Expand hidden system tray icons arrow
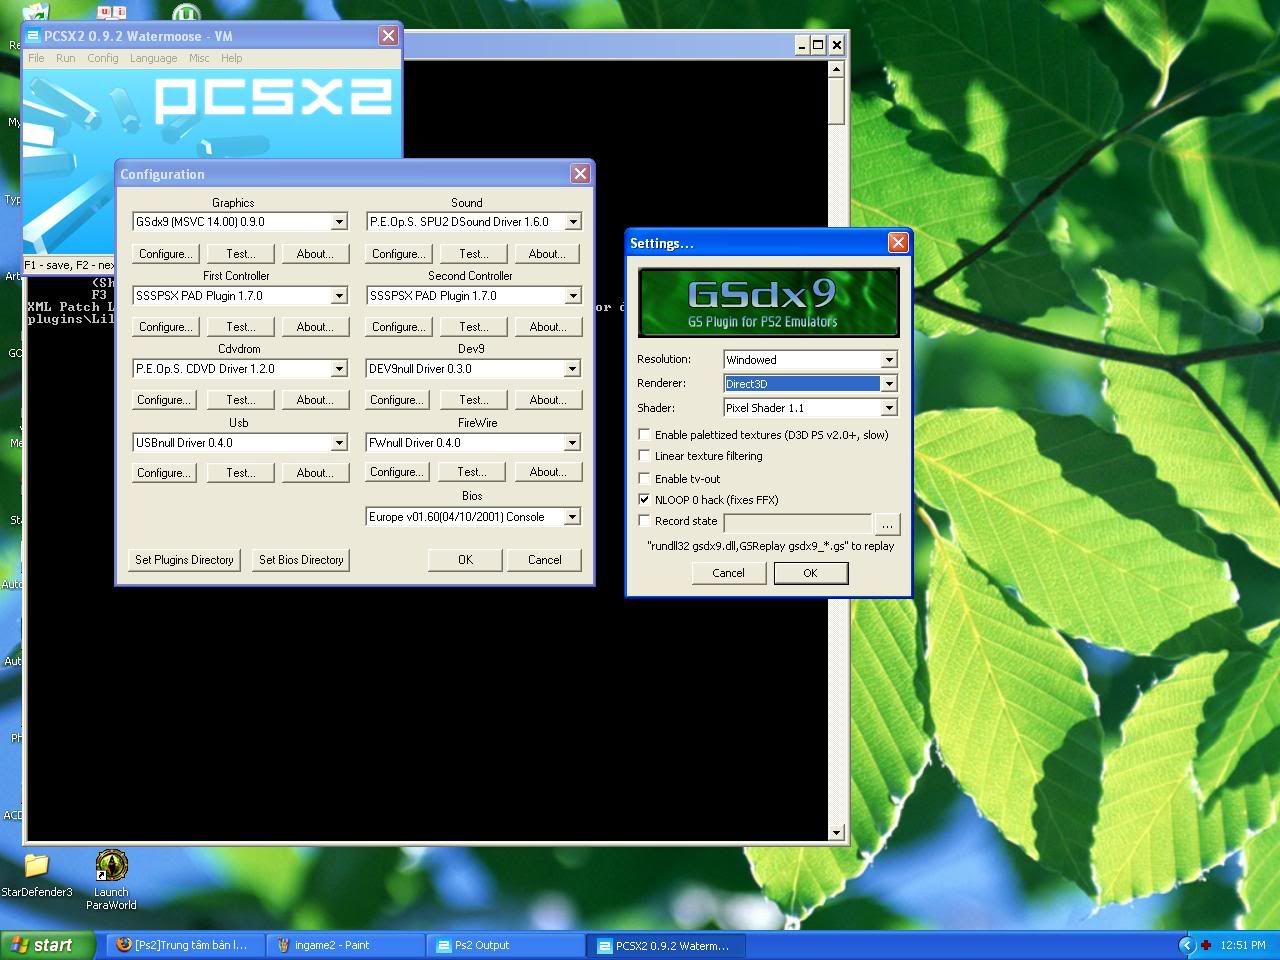1280x960 pixels. (x=1187, y=945)
